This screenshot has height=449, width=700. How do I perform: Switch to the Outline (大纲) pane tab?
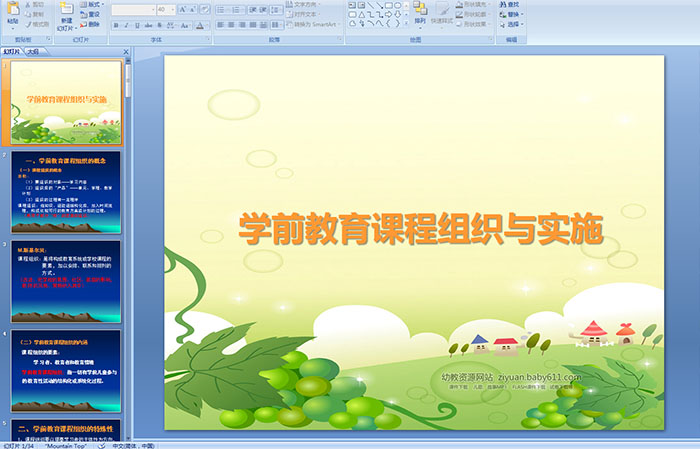point(33,52)
